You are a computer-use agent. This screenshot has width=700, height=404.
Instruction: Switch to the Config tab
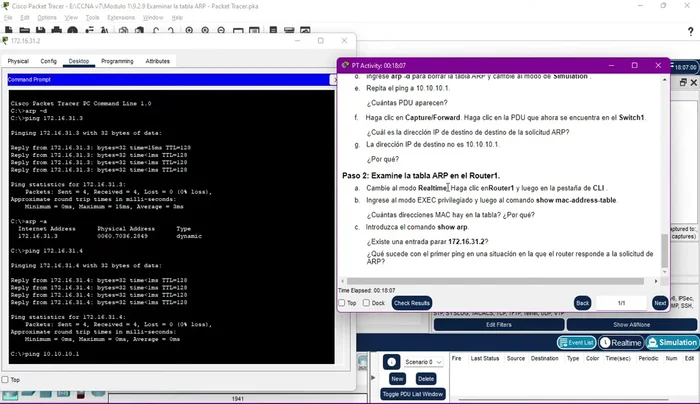tap(49, 61)
